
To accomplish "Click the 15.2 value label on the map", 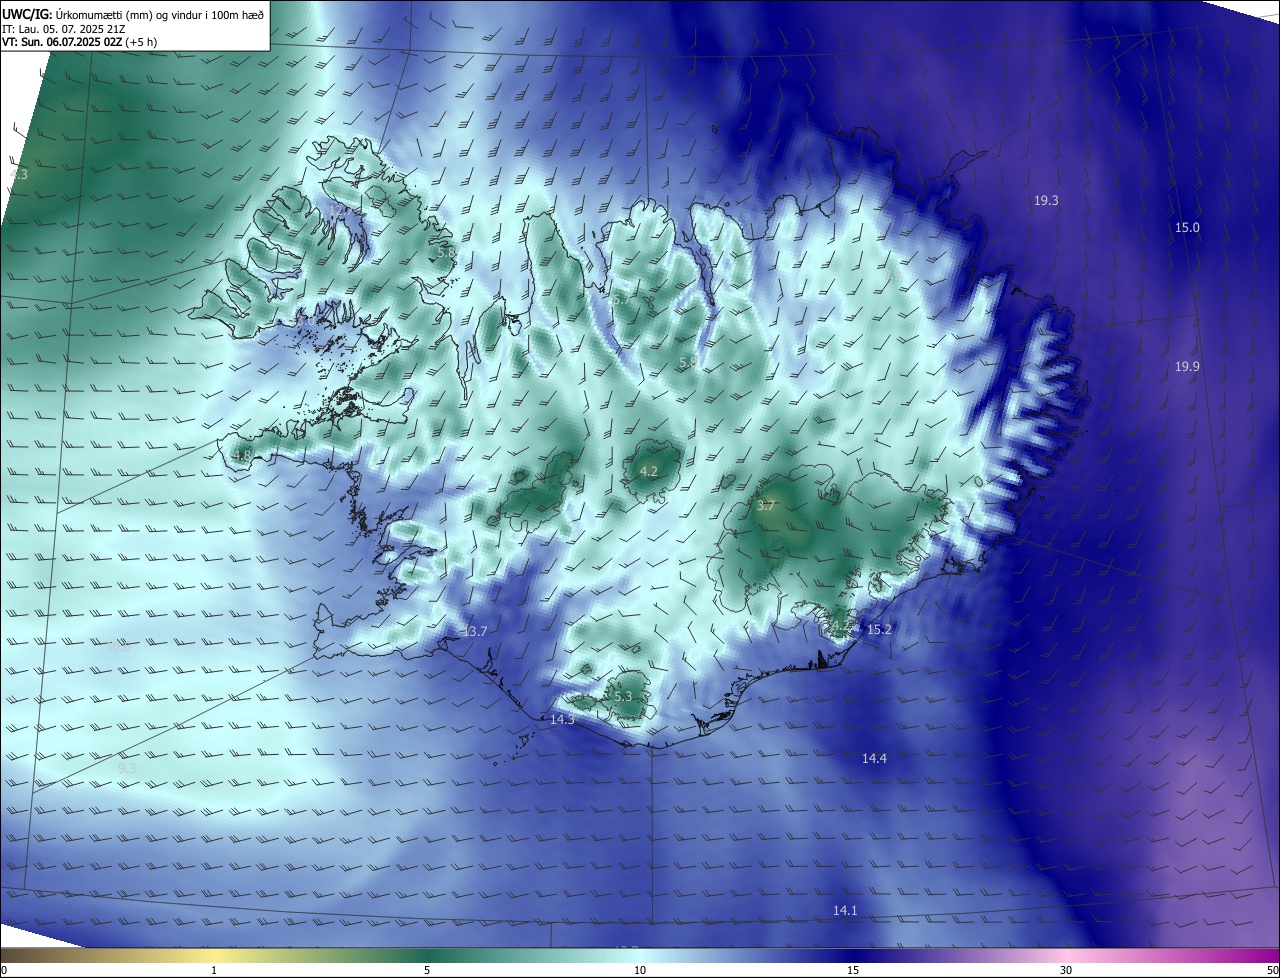I will (879, 630).
